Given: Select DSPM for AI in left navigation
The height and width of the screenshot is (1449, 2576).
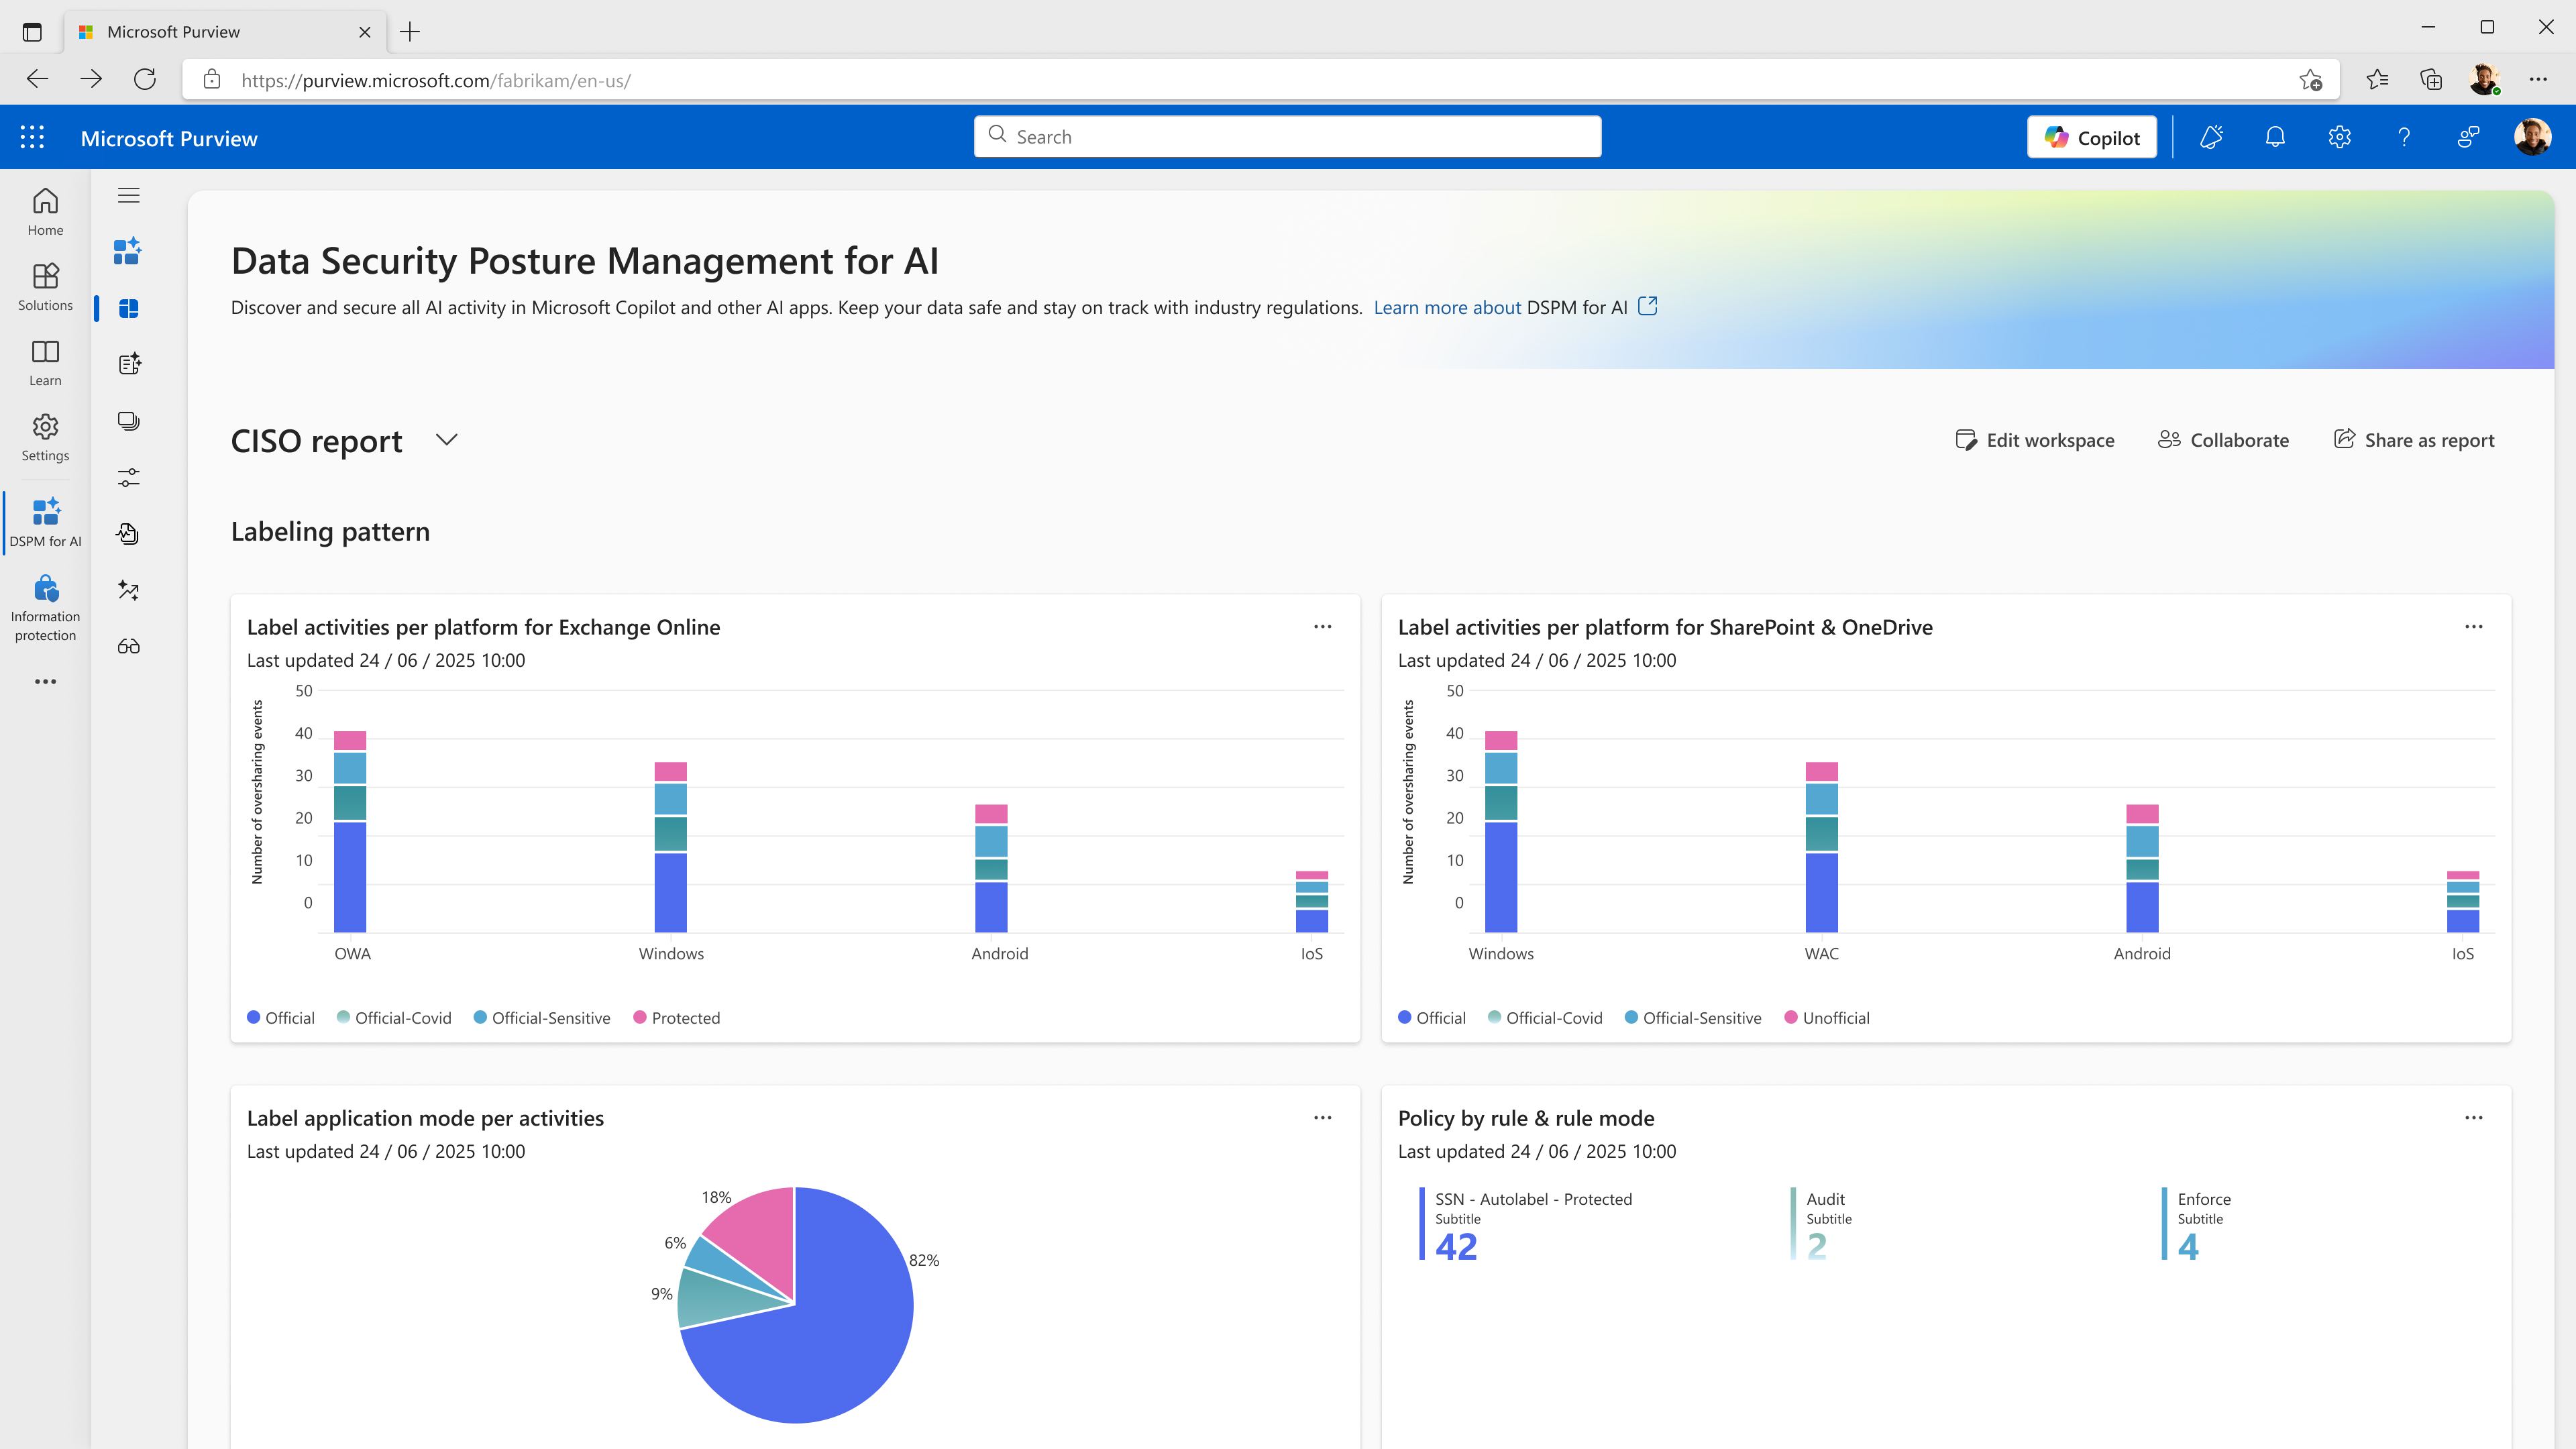Looking at the screenshot, I should click(45, 522).
